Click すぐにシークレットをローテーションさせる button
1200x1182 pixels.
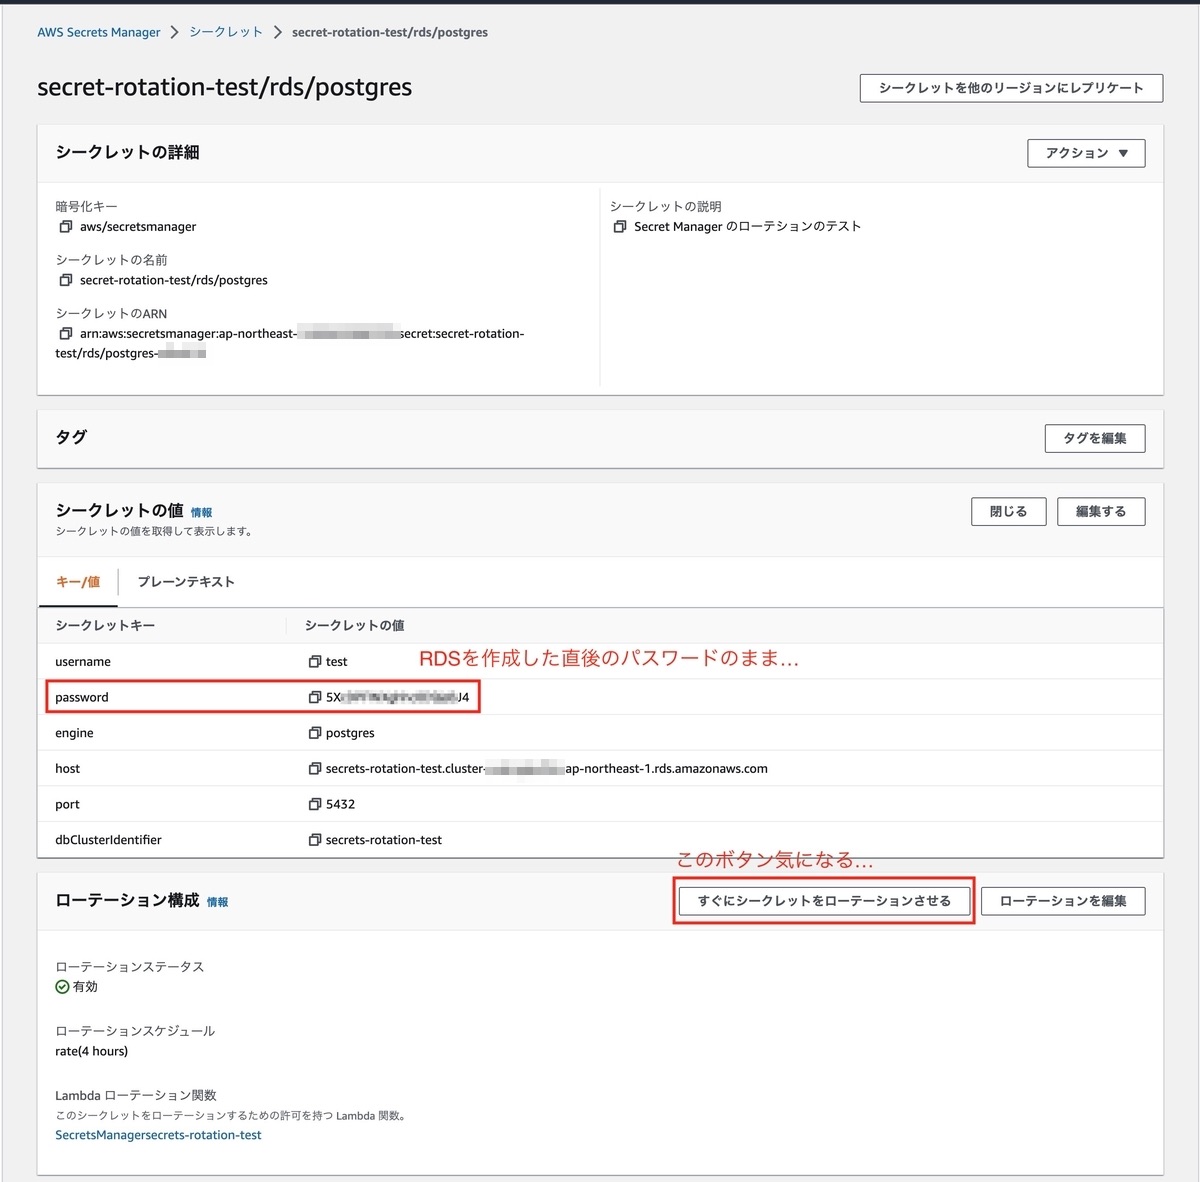[x=824, y=901]
